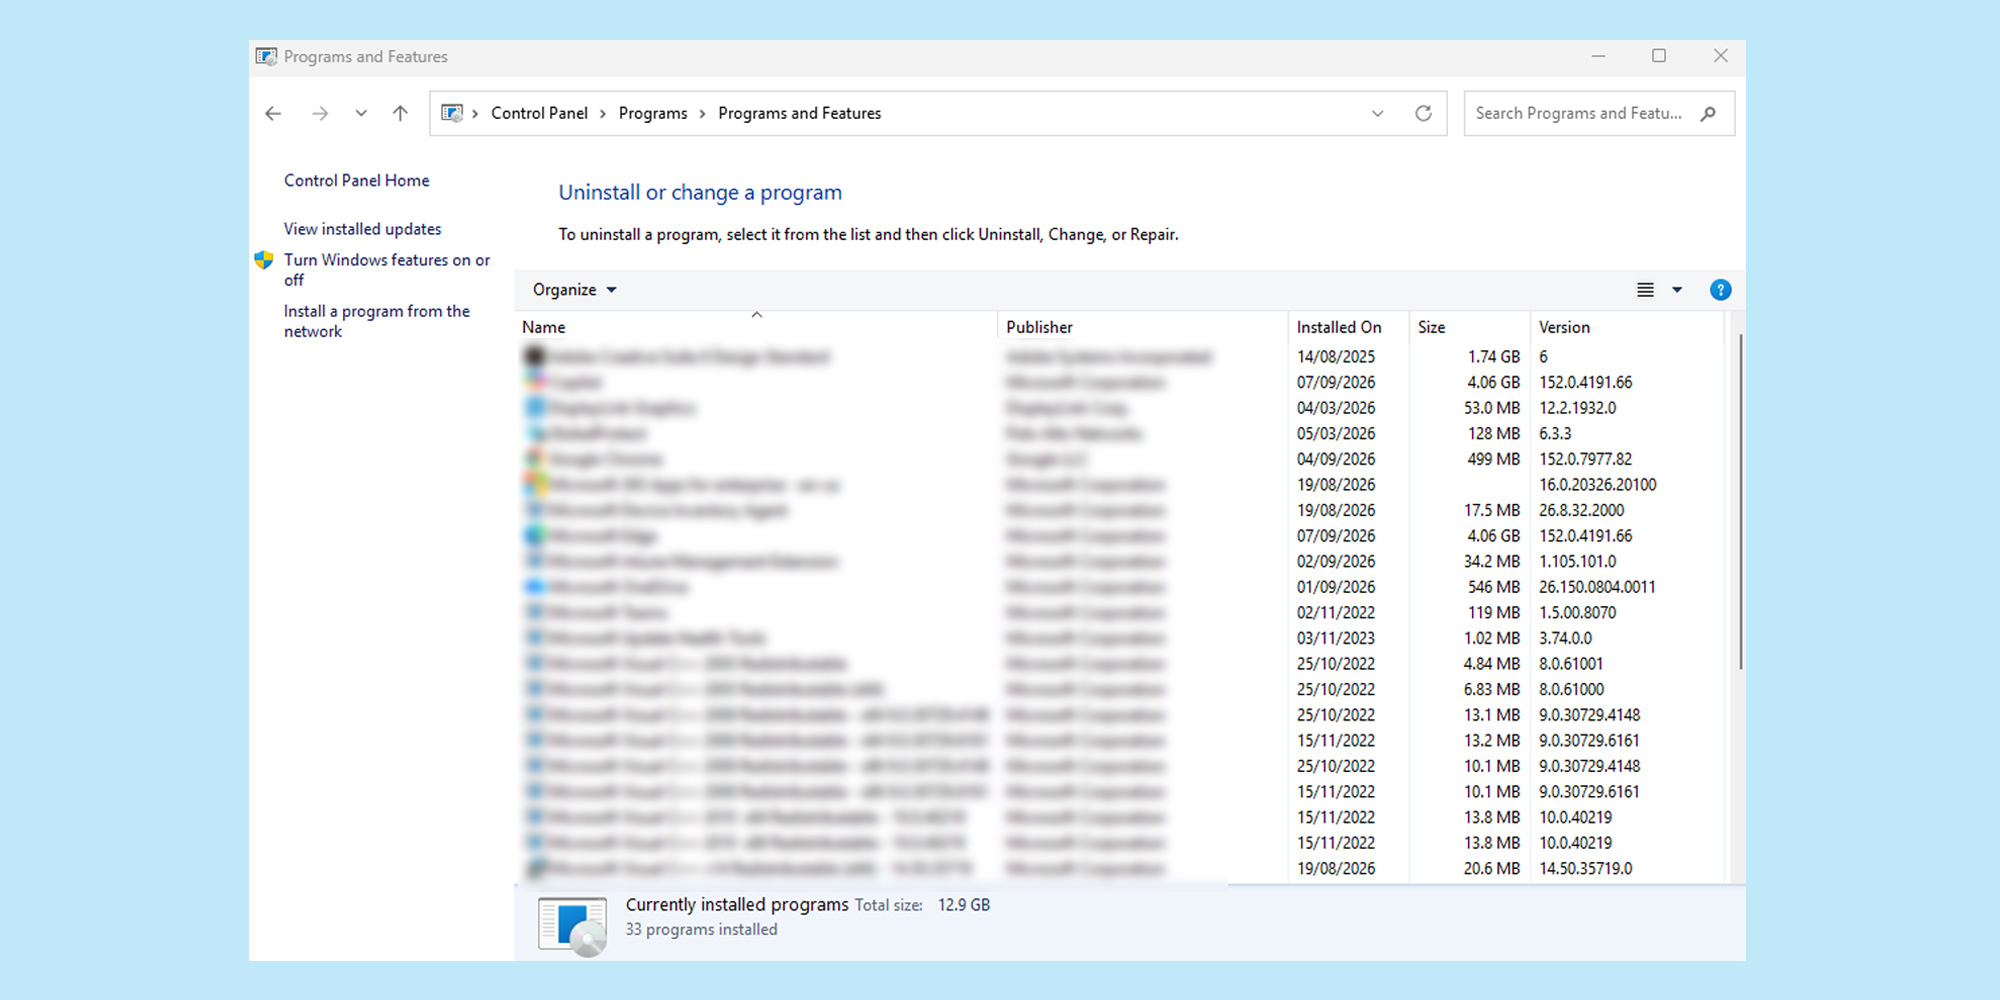Click the 12.9 GB total size value
The width and height of the screenshot is (2000, 1000).
964,905
